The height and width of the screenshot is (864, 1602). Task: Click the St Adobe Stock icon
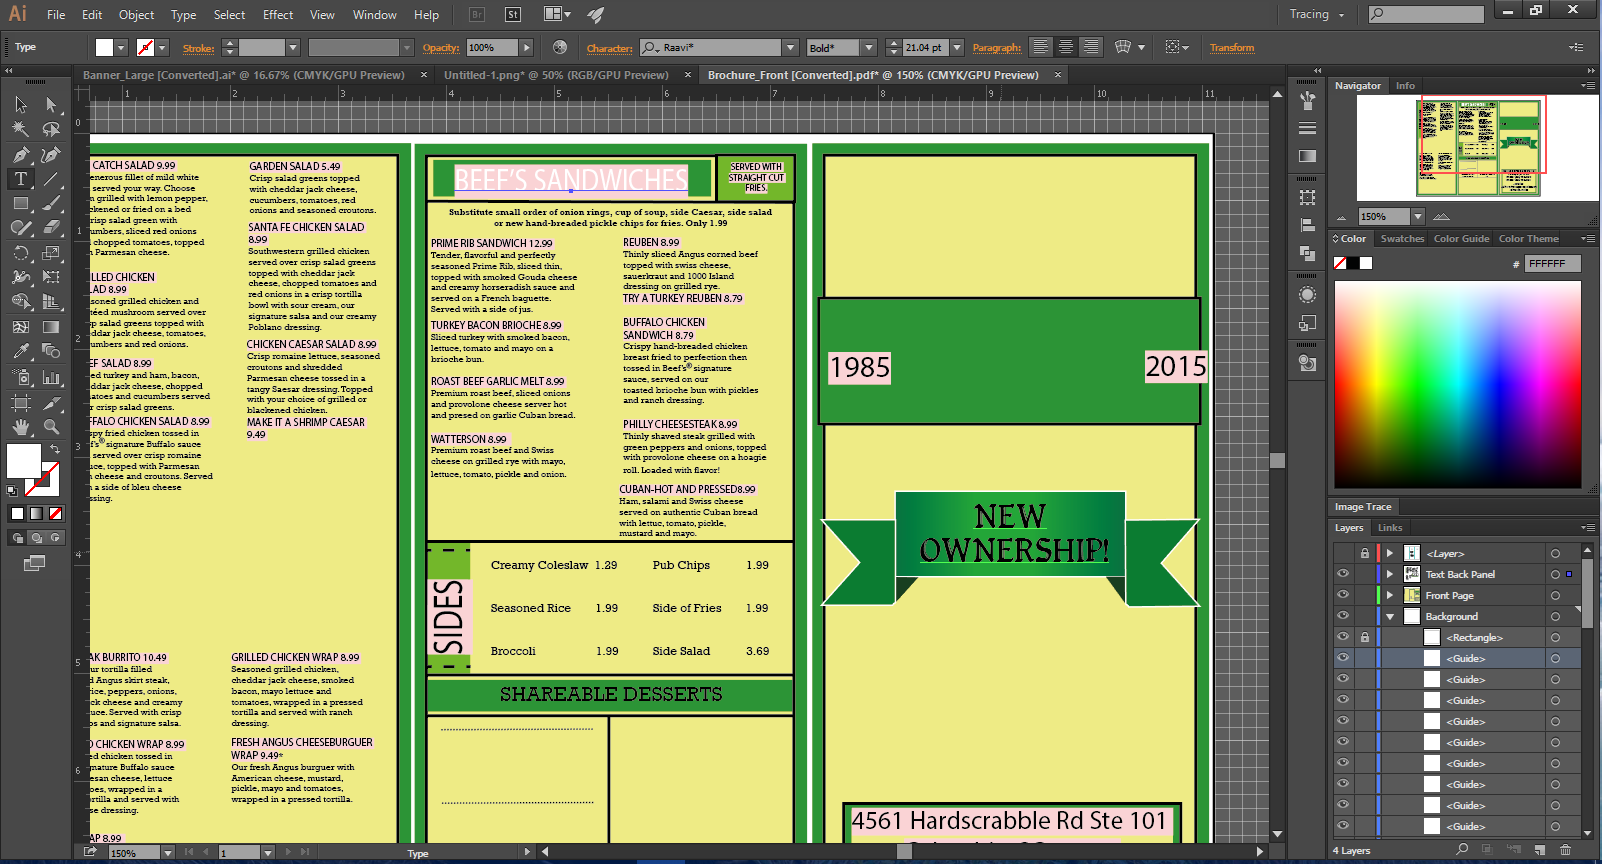tap(513, 14)
